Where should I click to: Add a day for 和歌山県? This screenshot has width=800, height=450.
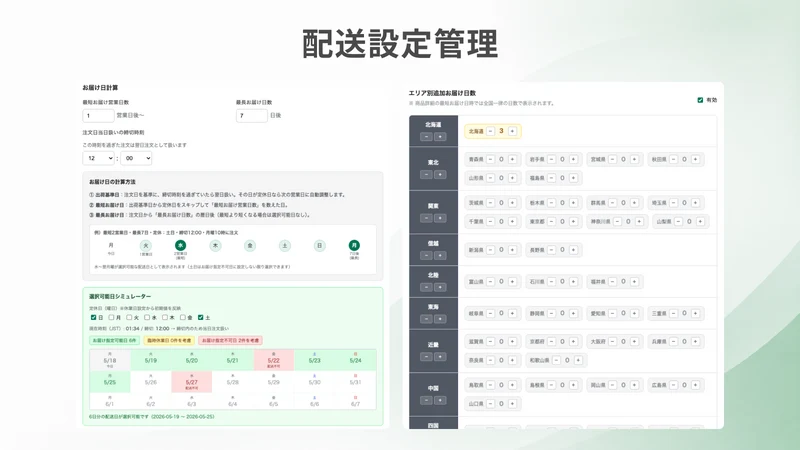(578, 360)
